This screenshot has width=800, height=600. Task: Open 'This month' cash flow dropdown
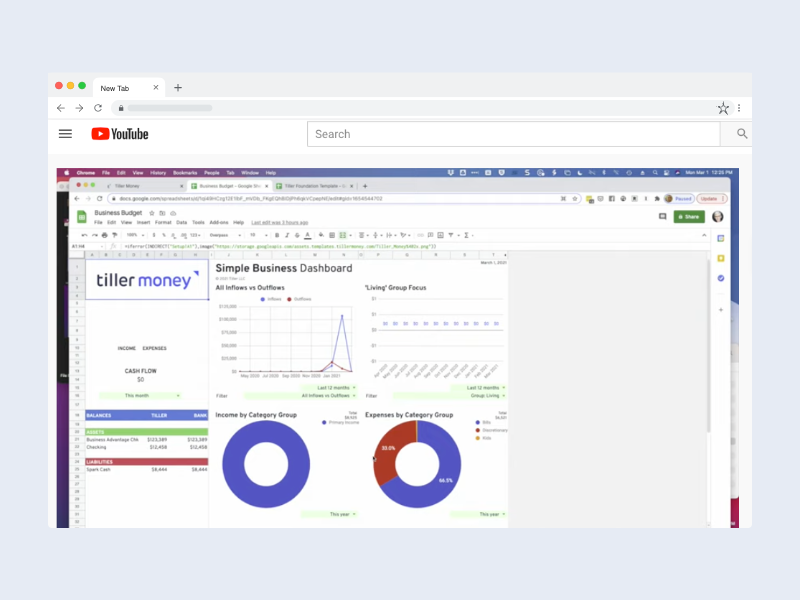tap(140, 395)
